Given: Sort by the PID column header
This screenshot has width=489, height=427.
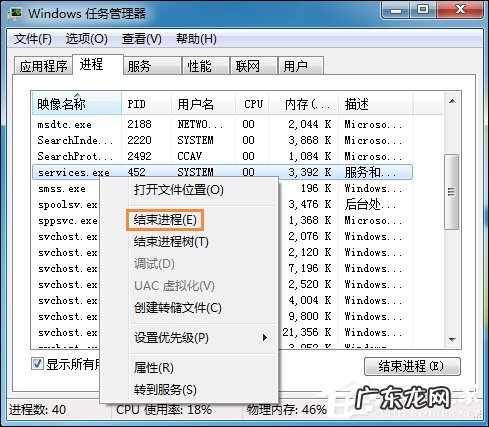Looking at the screenshot, I should (x=147, y=104).
